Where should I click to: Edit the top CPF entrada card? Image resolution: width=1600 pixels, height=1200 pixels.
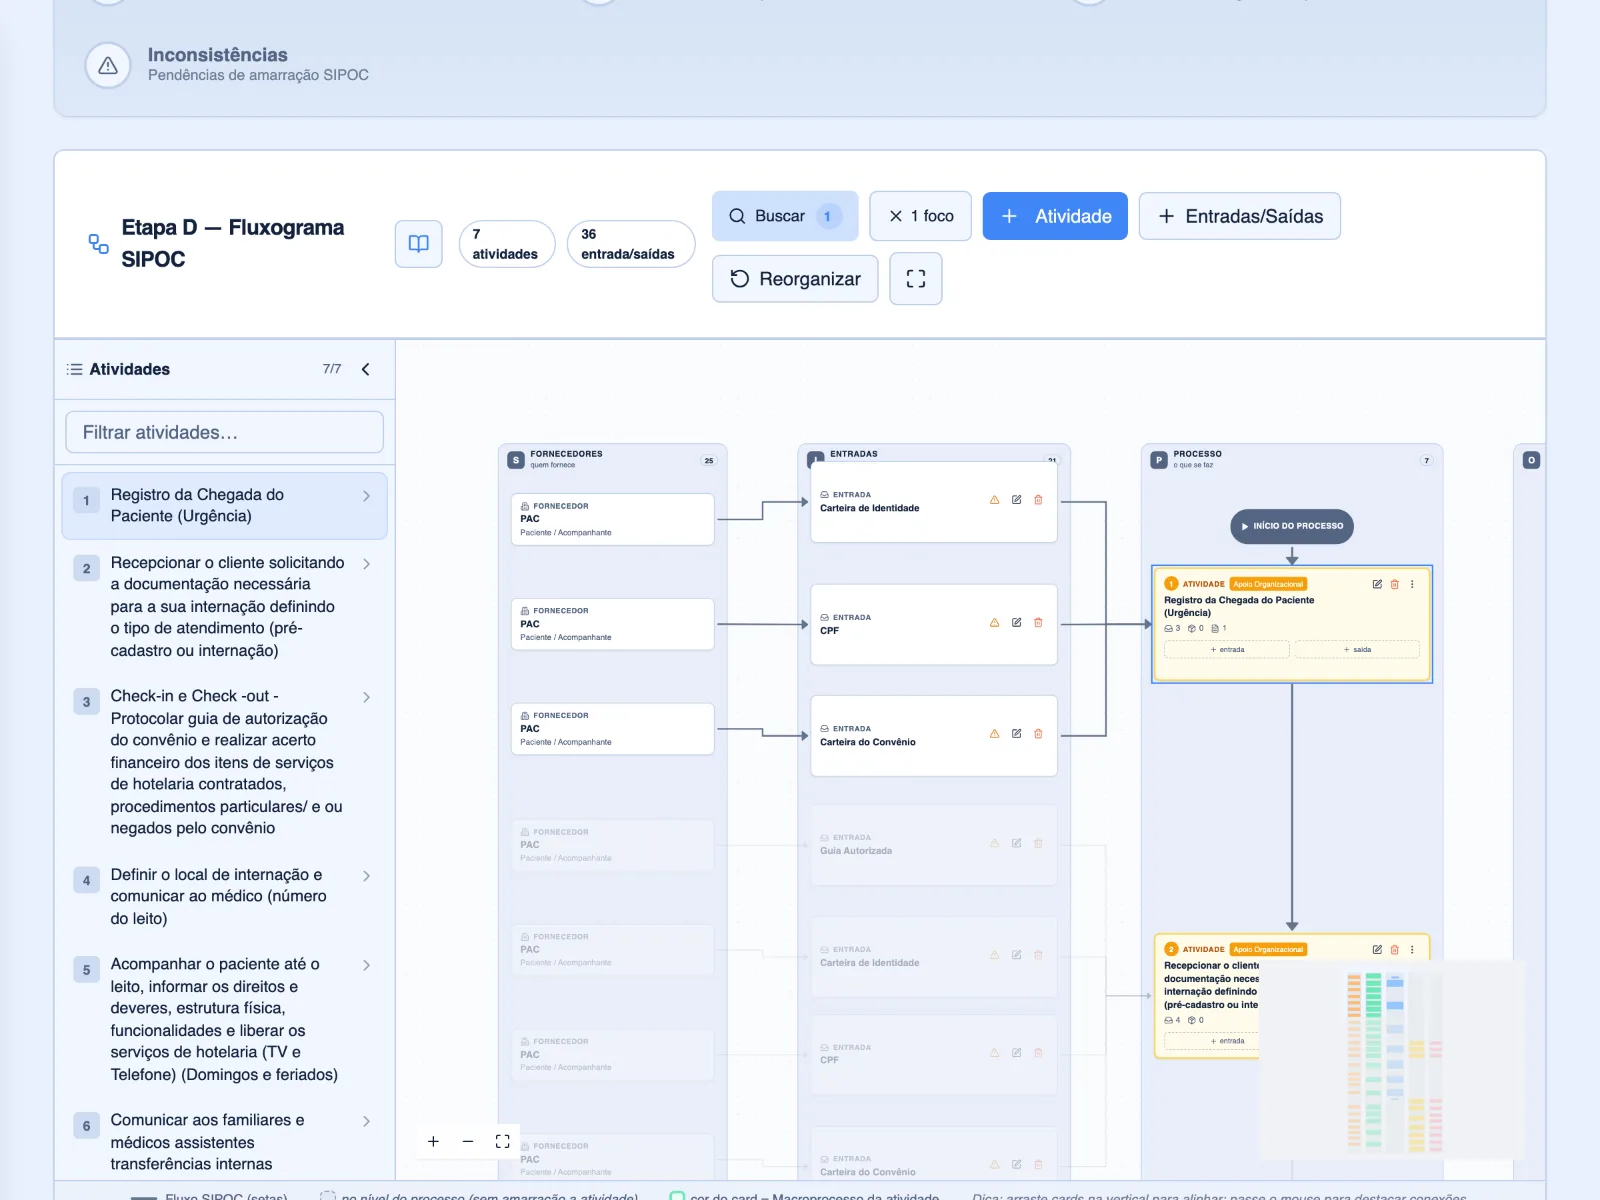pyautogui.click(x=1016, y=623)
